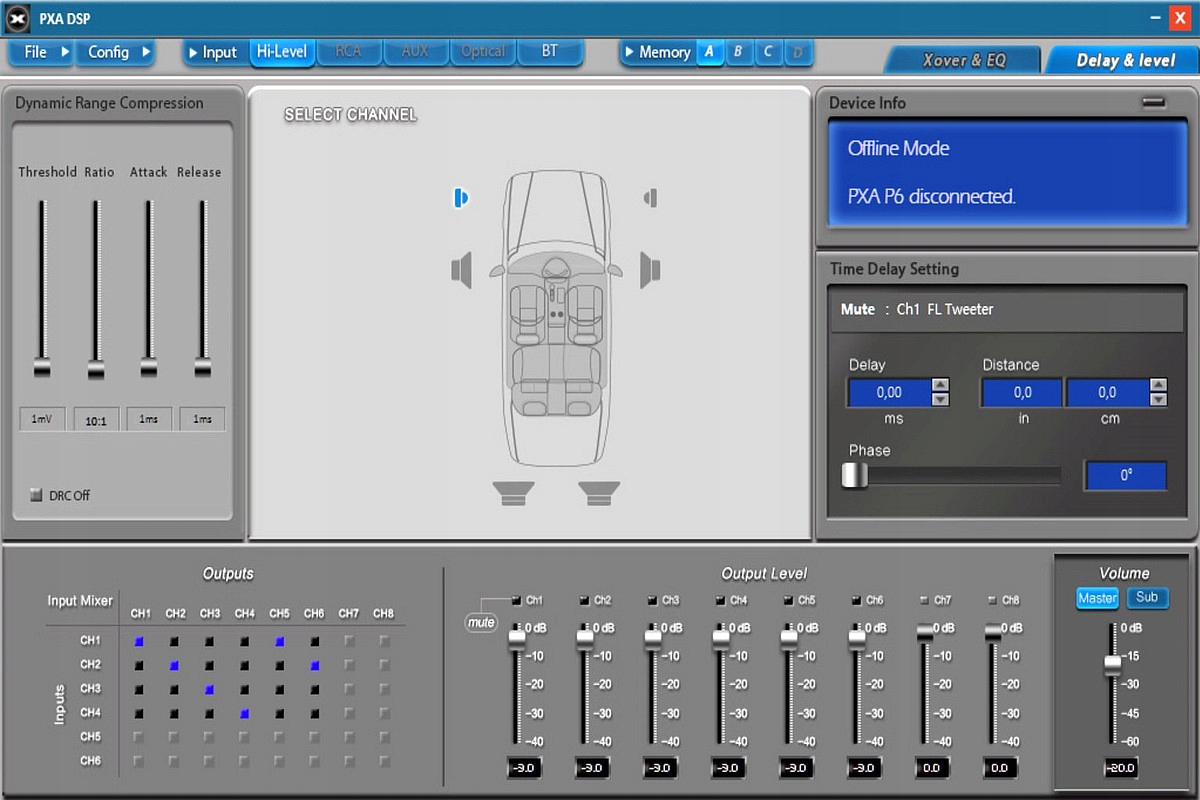The image size is (1200, 800).
Task: Choose the Hi-Level input source
Action: point(282,52)
